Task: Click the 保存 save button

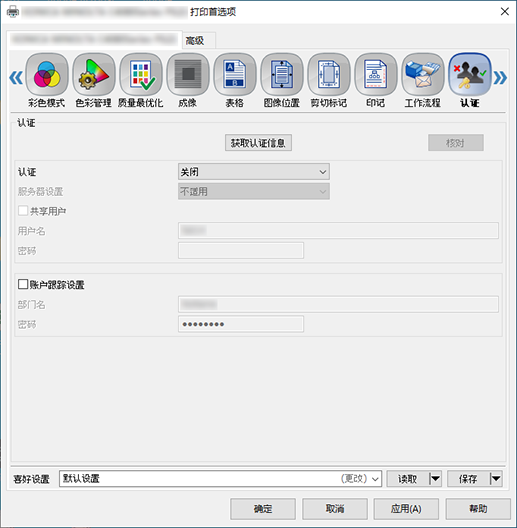Action: coord(468,478)
